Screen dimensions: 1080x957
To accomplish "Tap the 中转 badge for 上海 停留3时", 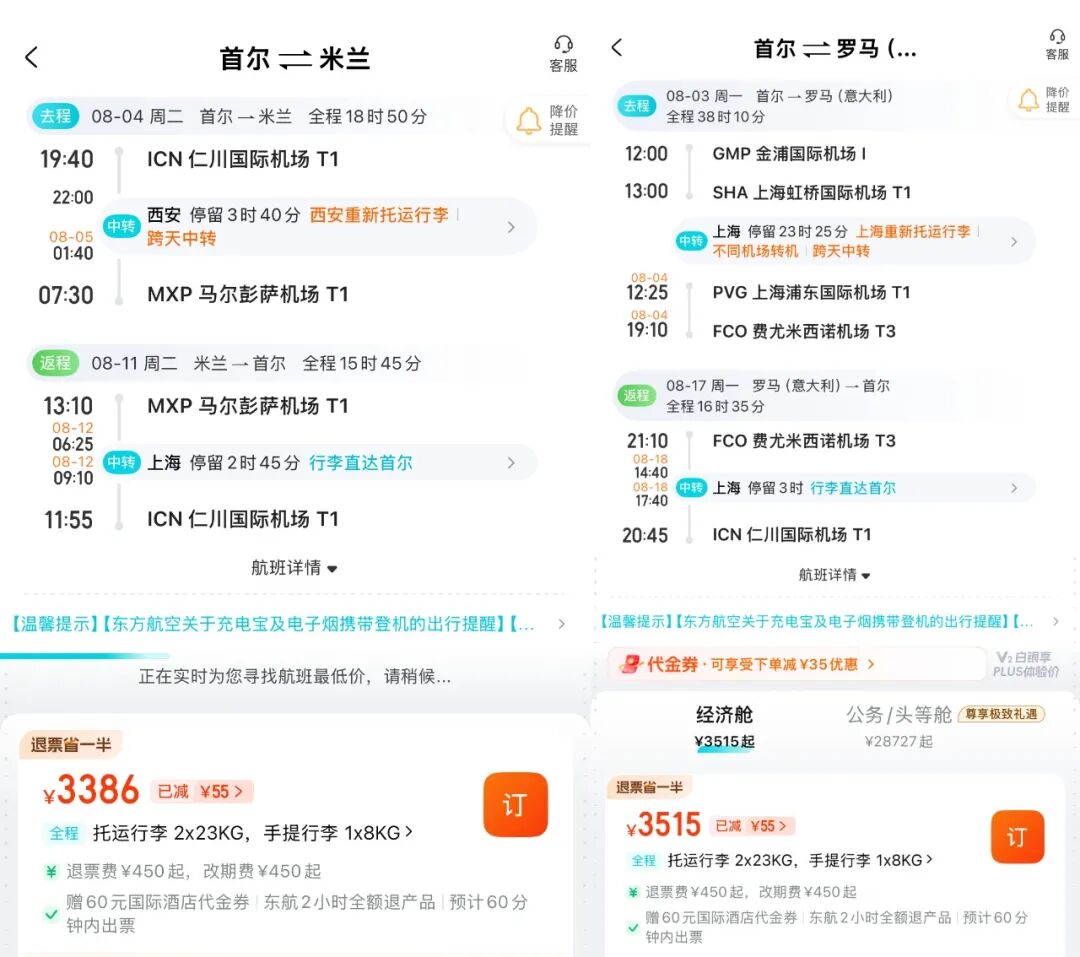I will [691, 488].
